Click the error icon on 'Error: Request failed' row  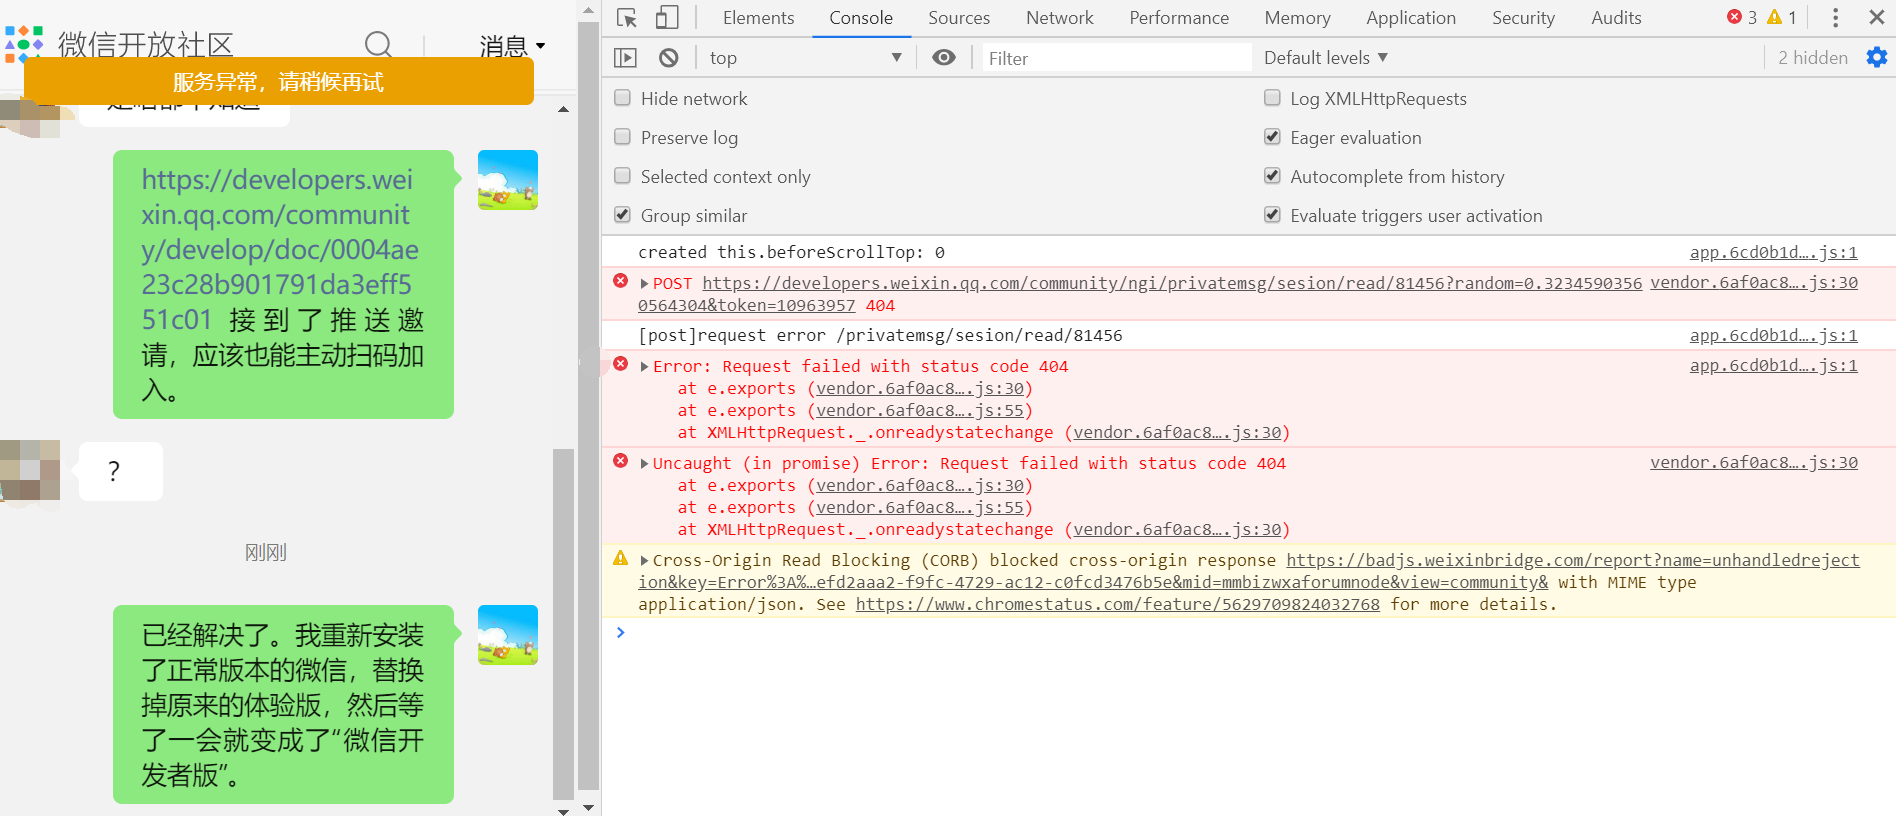(621, 364)
